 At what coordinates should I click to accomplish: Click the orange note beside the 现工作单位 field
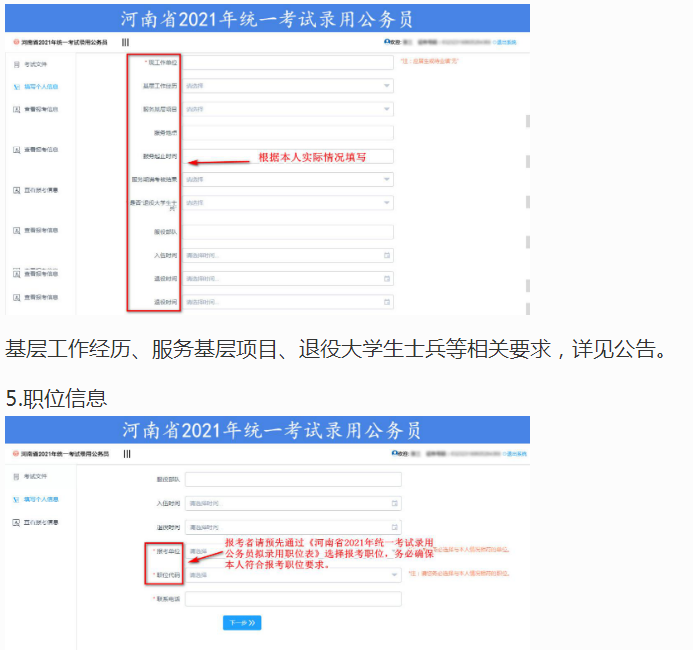coord(430,61)
